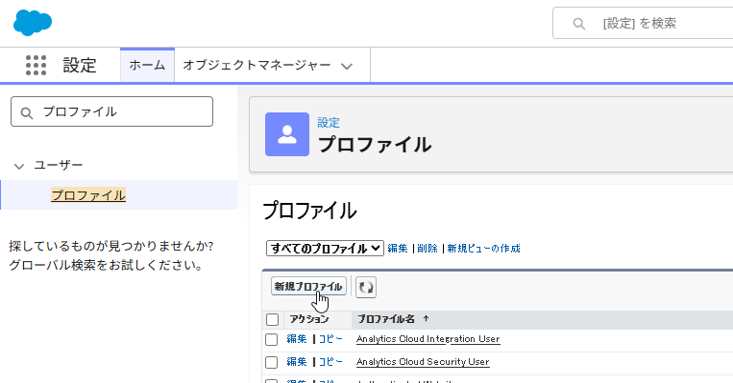Screen dimensions: 733x383
Task: Click コピー for Analytics Cloud Integration User
Action: click(331, 339)
